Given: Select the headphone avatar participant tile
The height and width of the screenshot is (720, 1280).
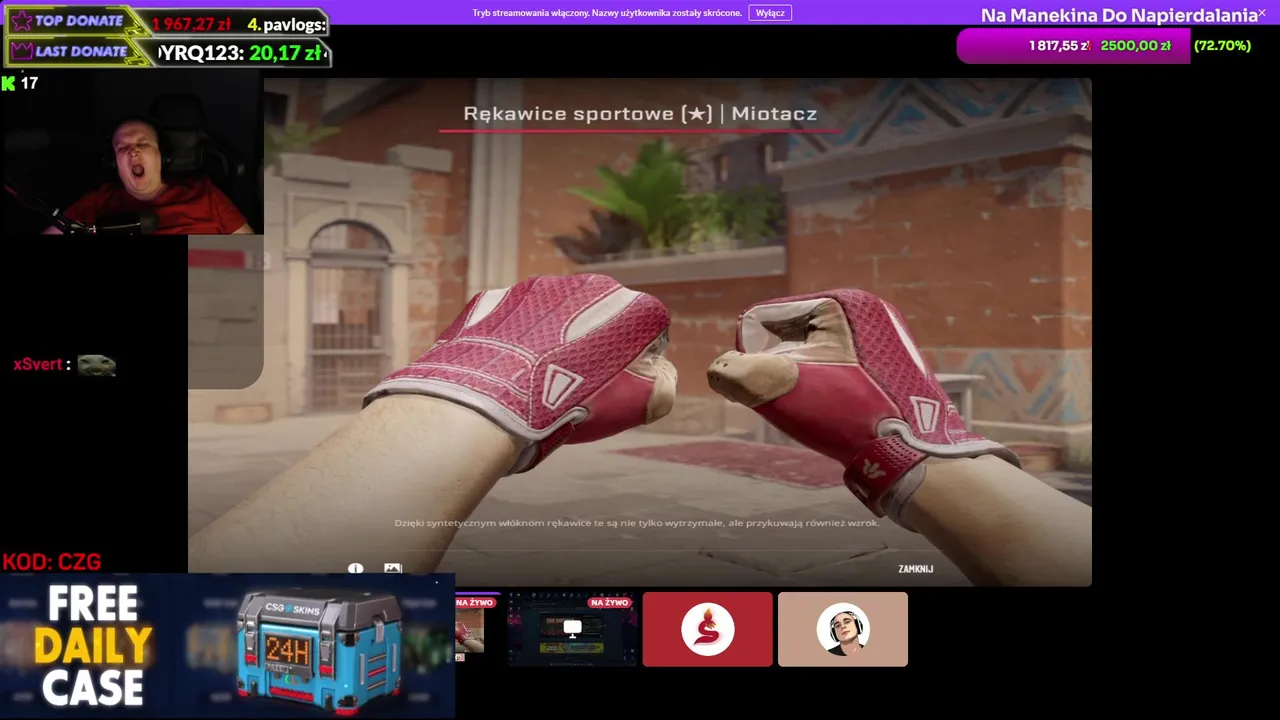Looking at the screenshot, I should 843,629.
